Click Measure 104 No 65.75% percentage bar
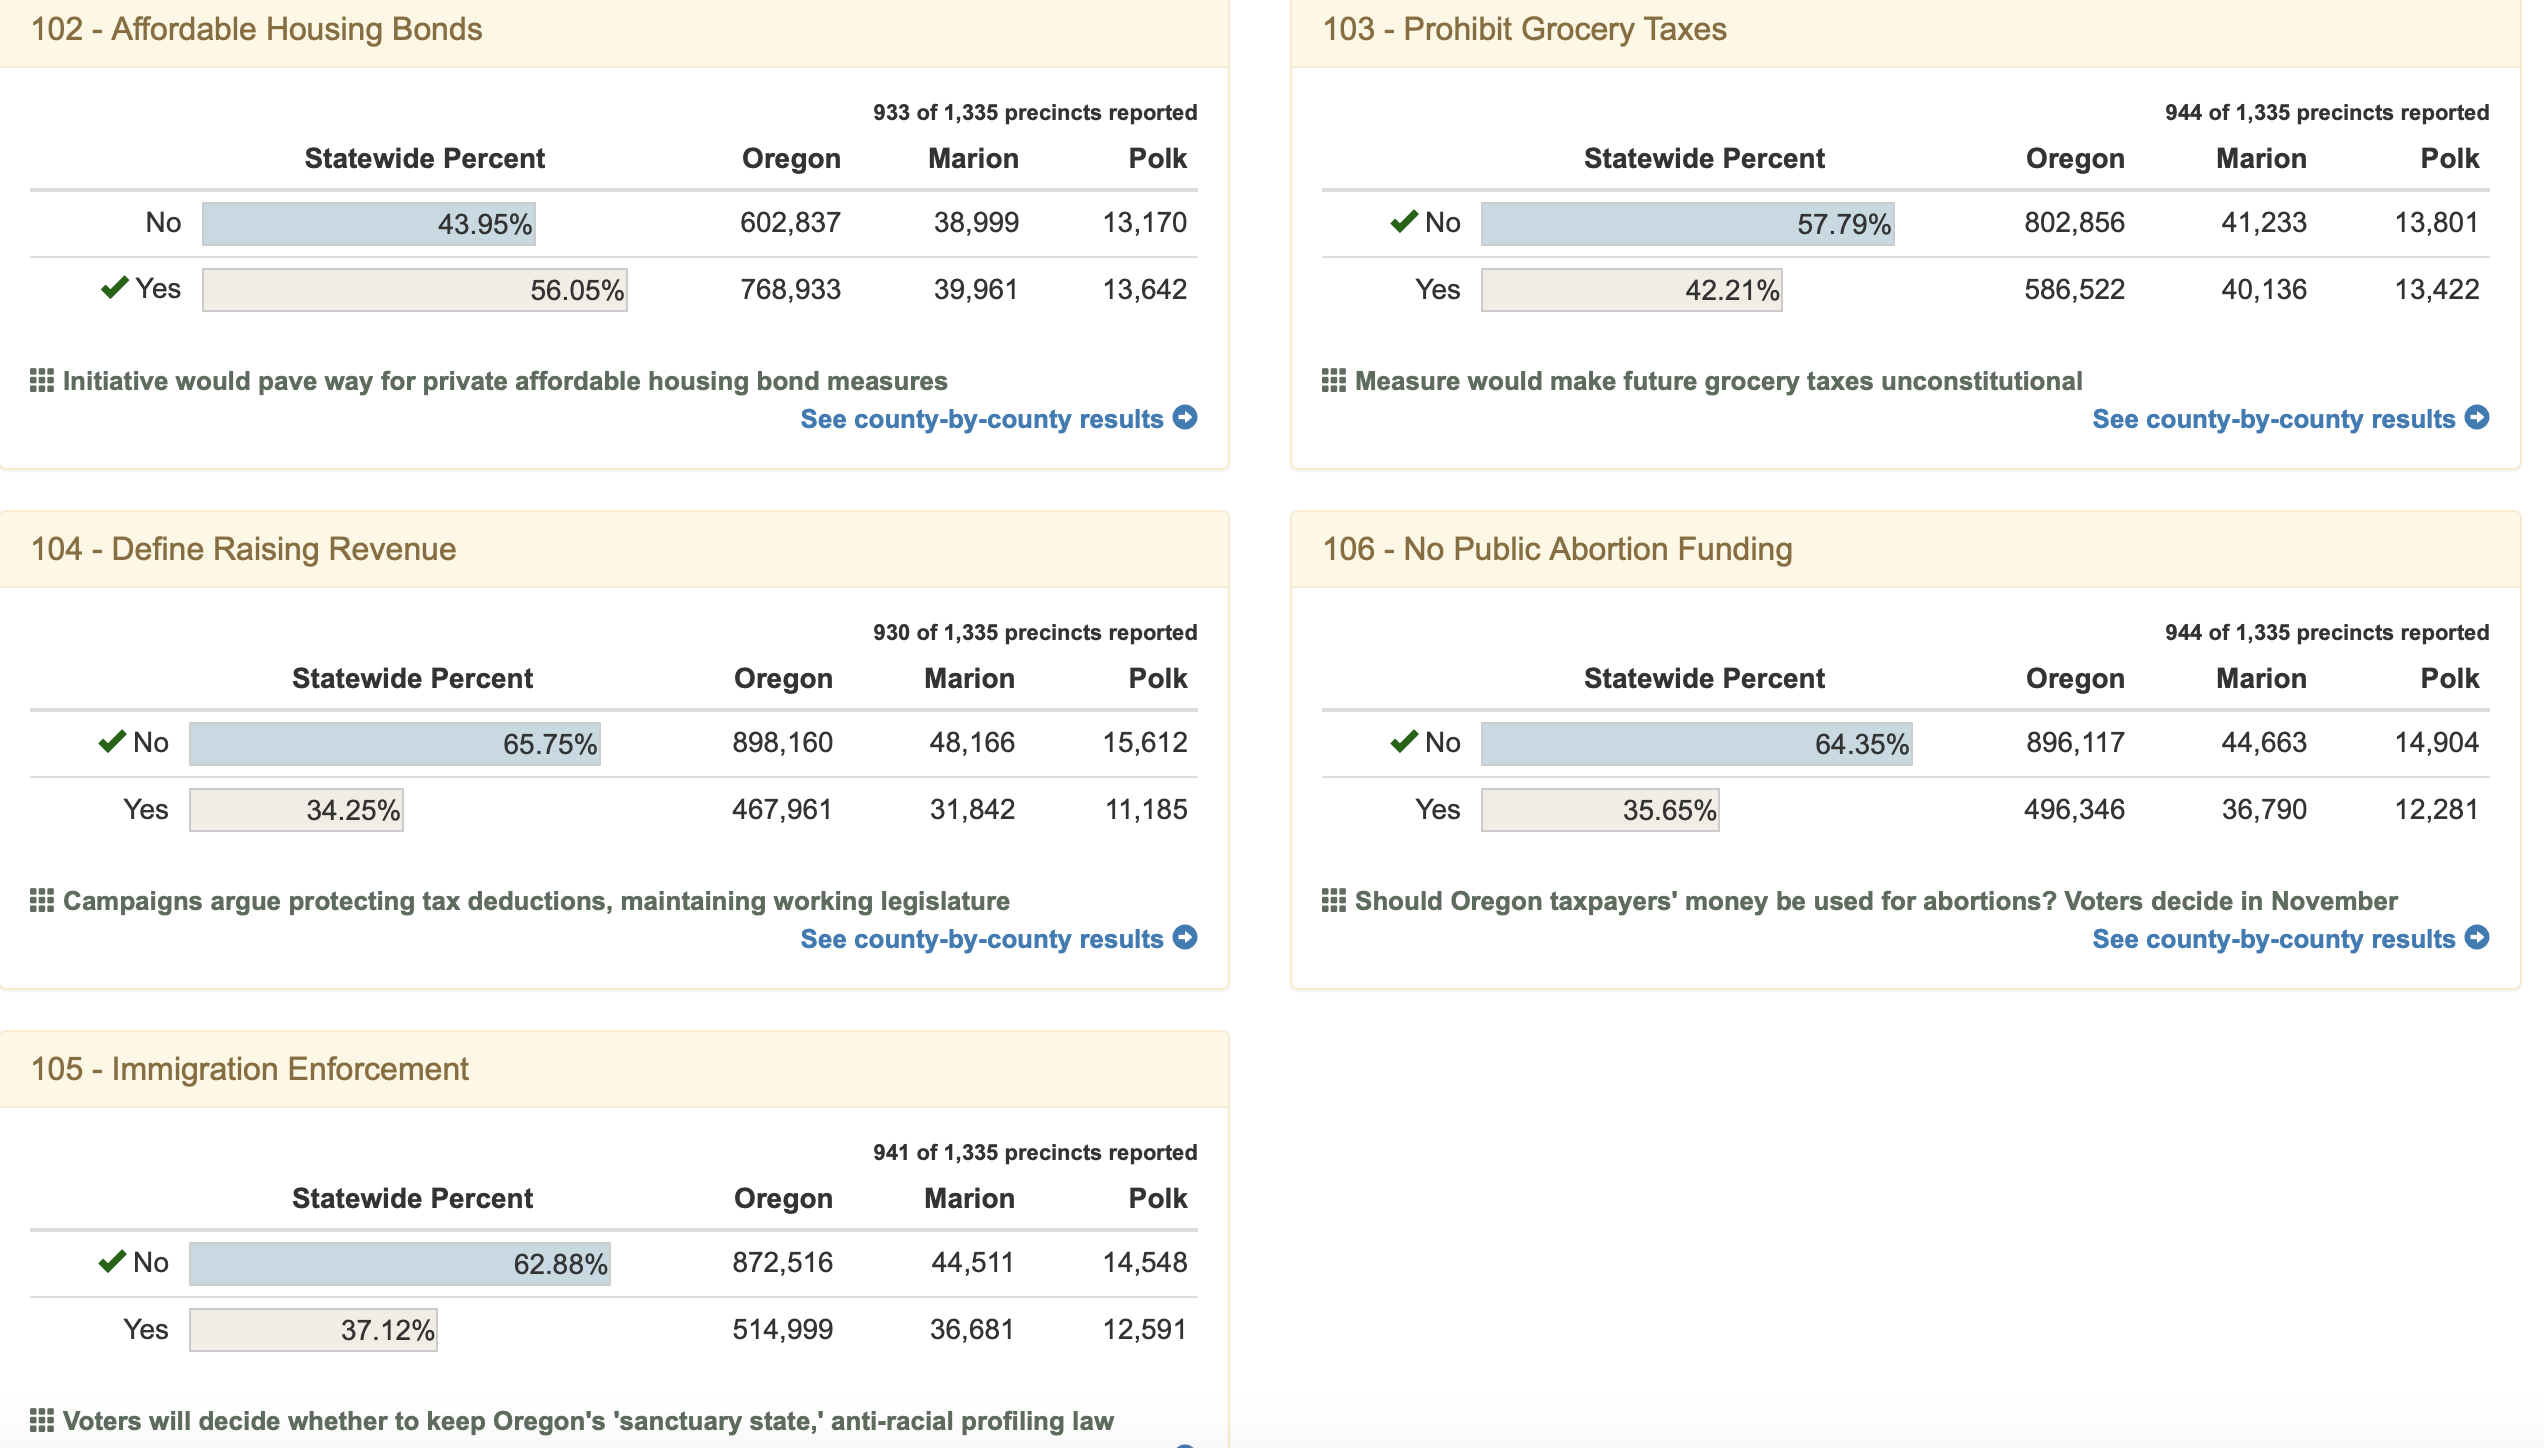Viewport: 2544px width, 1448px height. 395,744
